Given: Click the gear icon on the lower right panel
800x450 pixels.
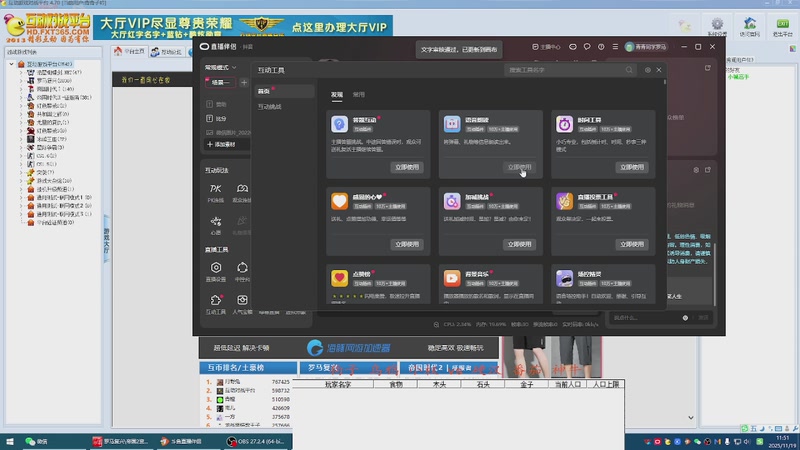Looking at the screenshot, I should click(x=696, y=170).
